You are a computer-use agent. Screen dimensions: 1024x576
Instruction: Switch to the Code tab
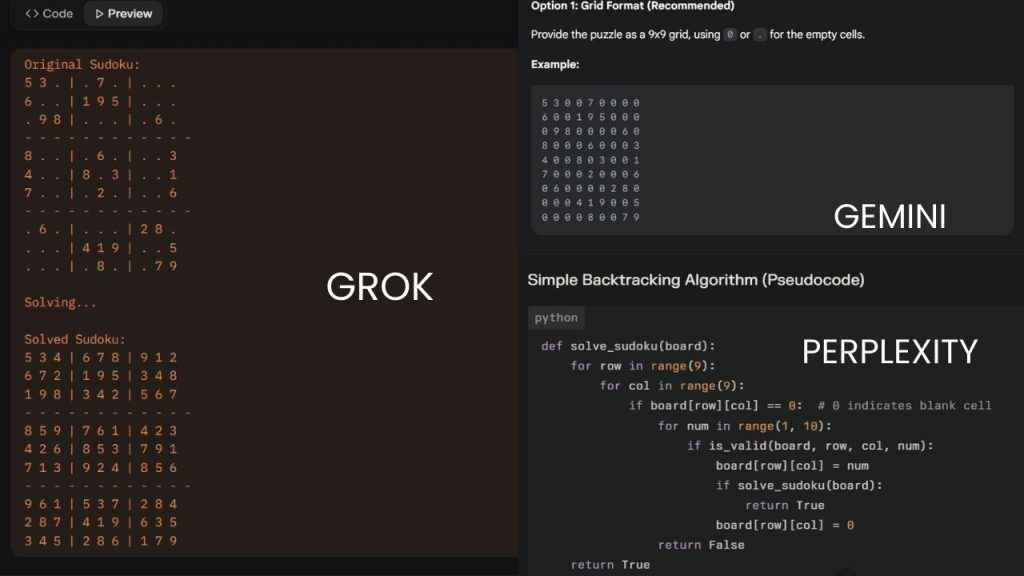point(48,14)
